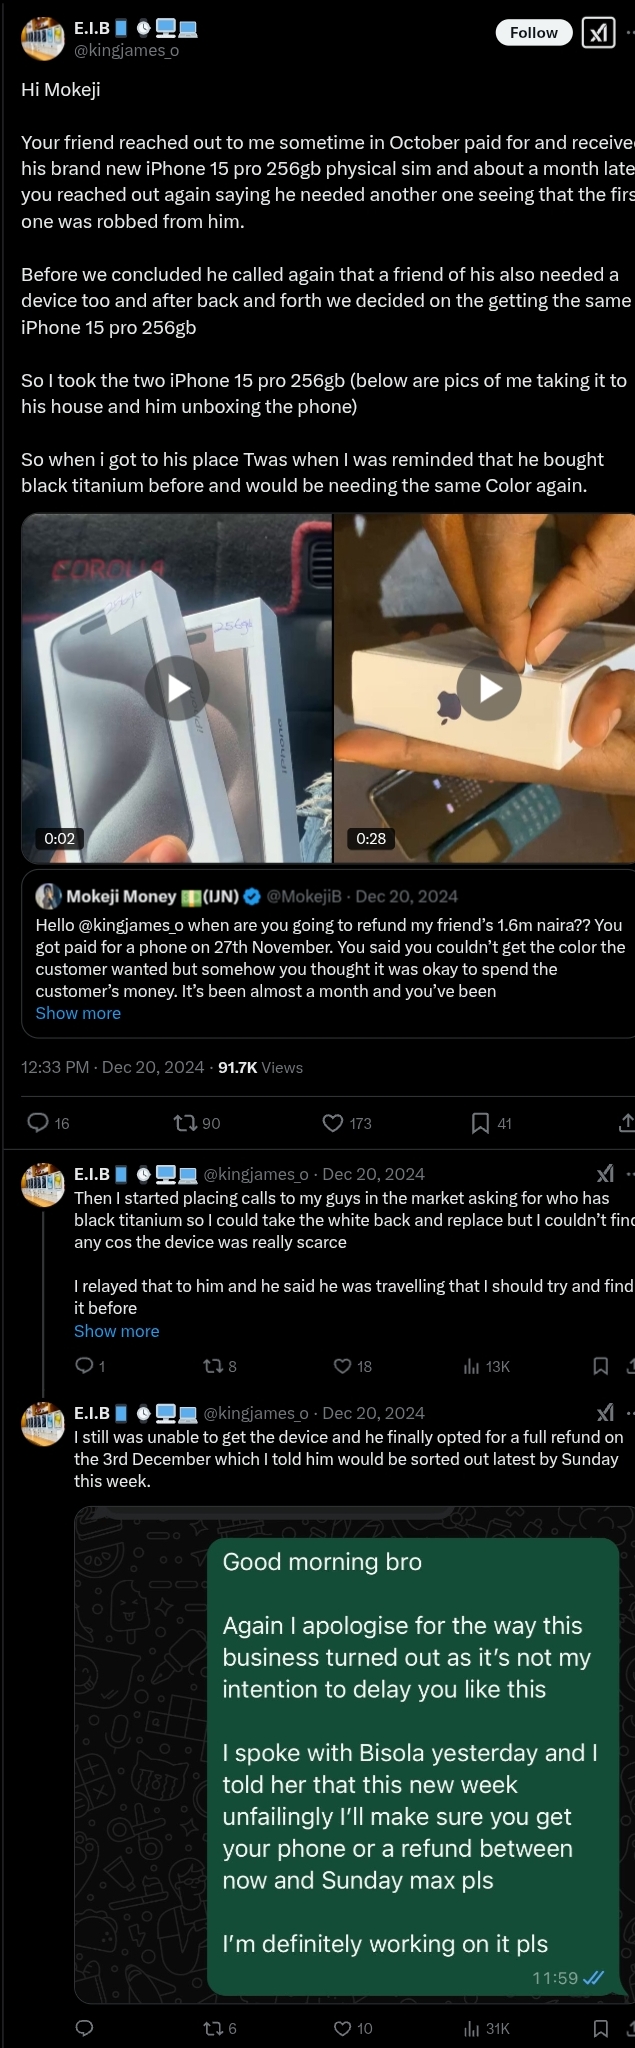The image size is (635, 2048).
Task: Expand quoted Mokeji Money tweet with Show more
Action: tap(78, 1013)
